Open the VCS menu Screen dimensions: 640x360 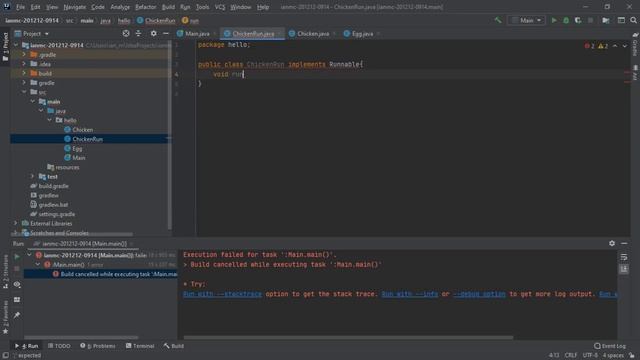tap(220, 7)
